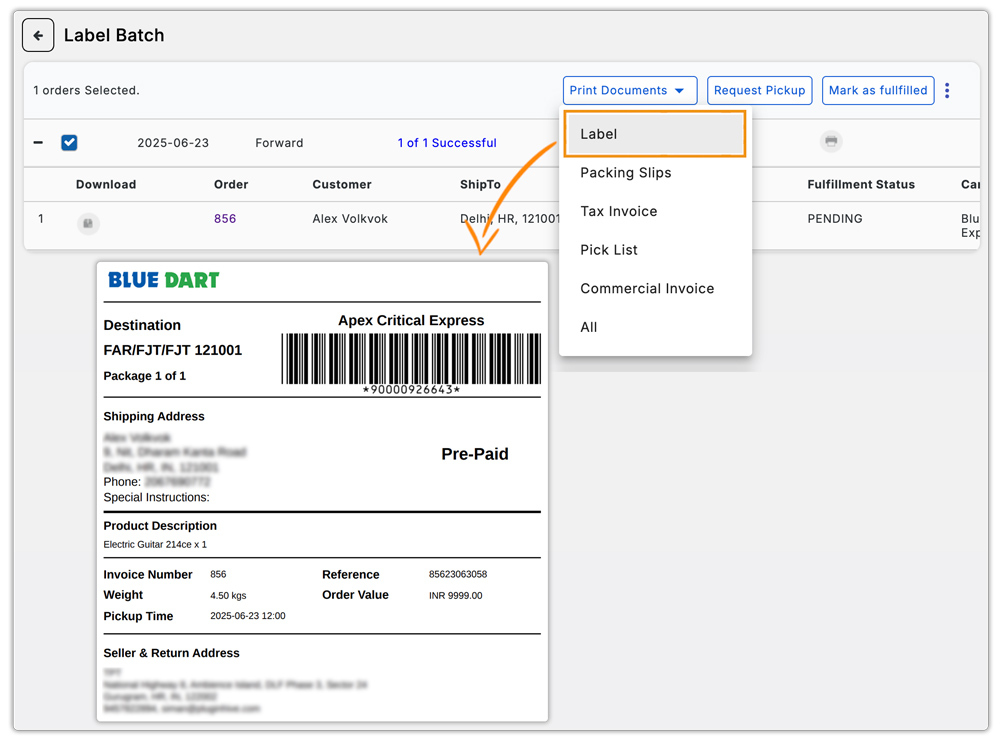
Task: Click the Forward shipment type text
Action: [x=279, y=143]
